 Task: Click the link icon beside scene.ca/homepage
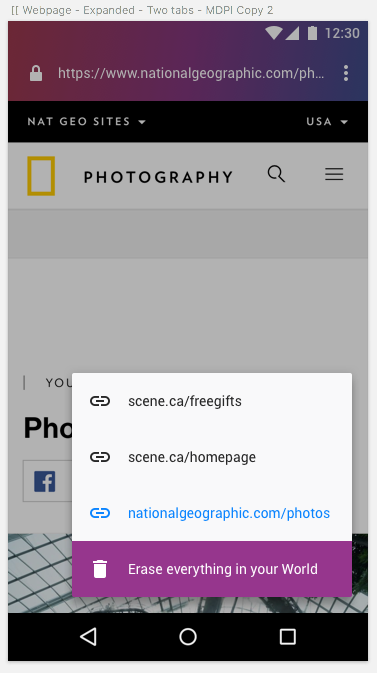[100, 457]
